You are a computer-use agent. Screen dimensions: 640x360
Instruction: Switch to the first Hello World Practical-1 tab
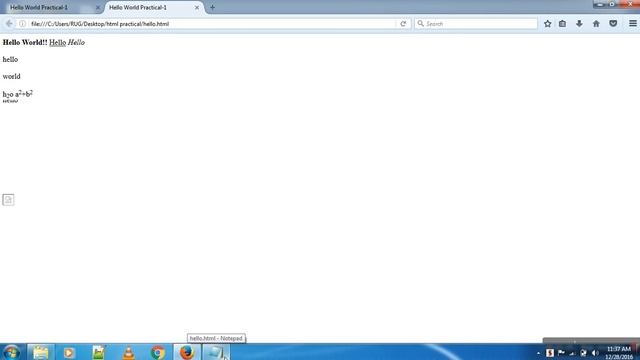(x=51, y=7)
